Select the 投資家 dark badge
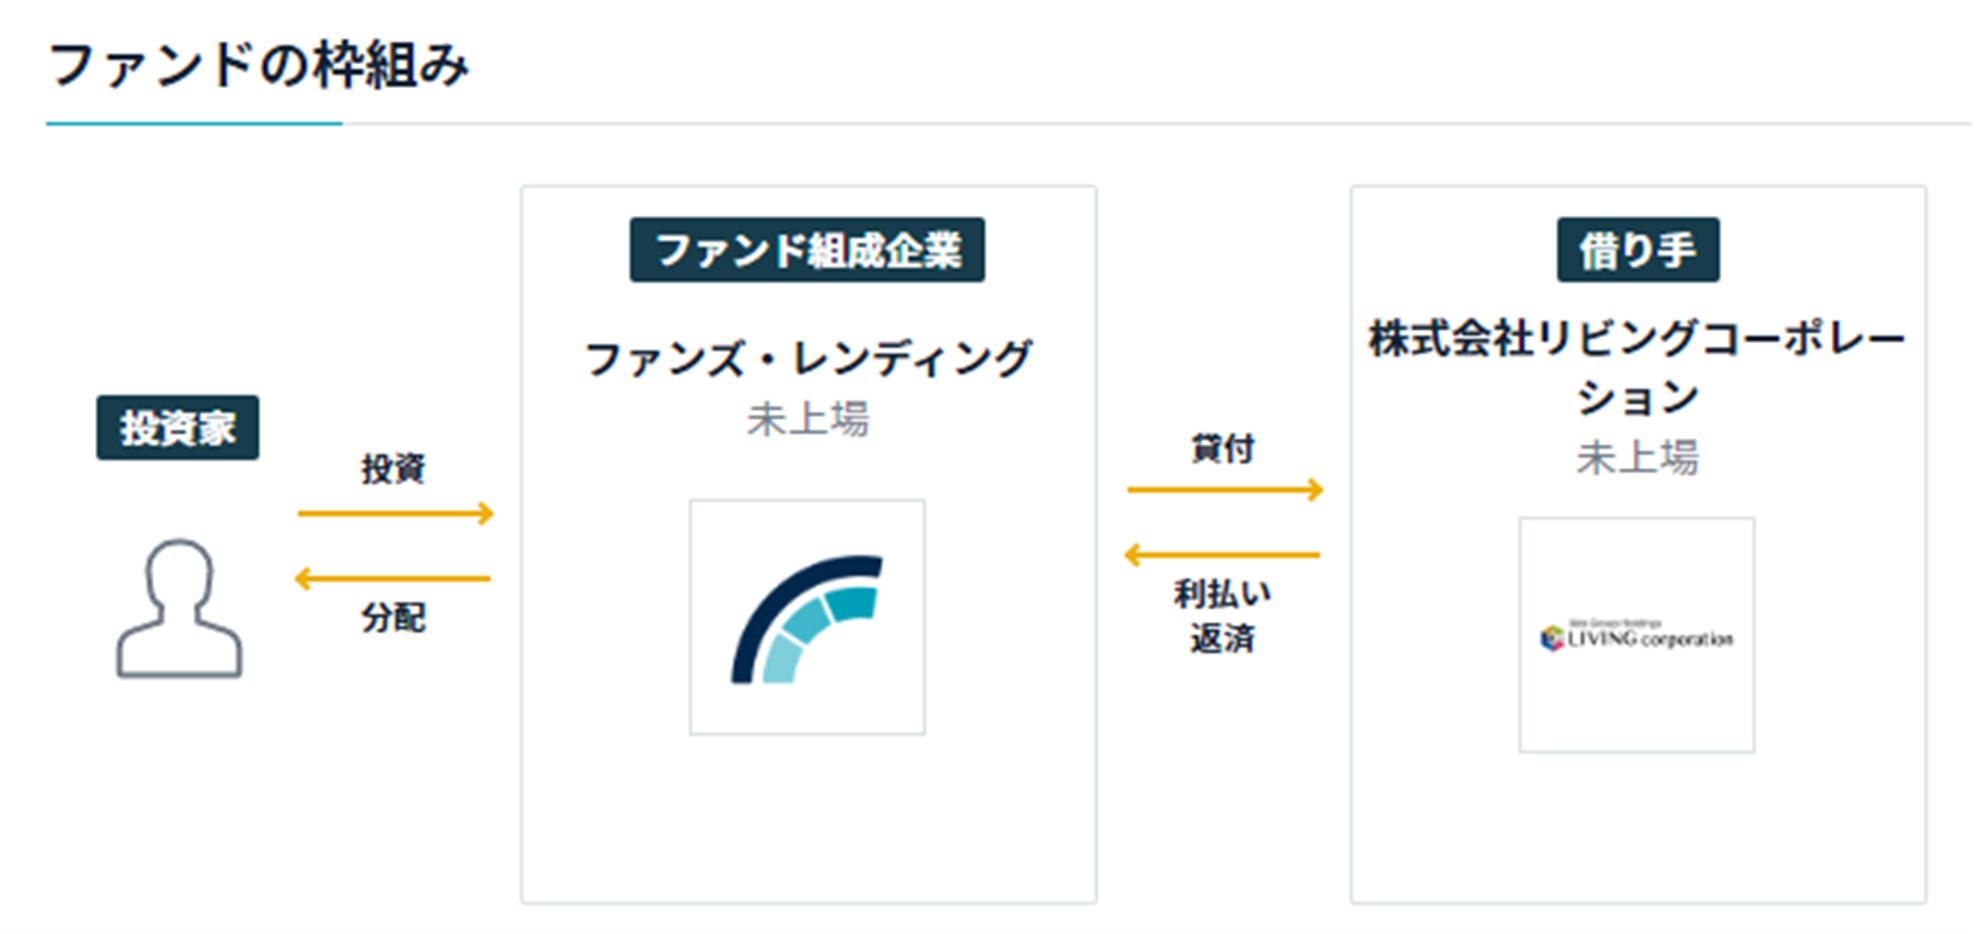1976x934 pixels. tap(178, 428)
